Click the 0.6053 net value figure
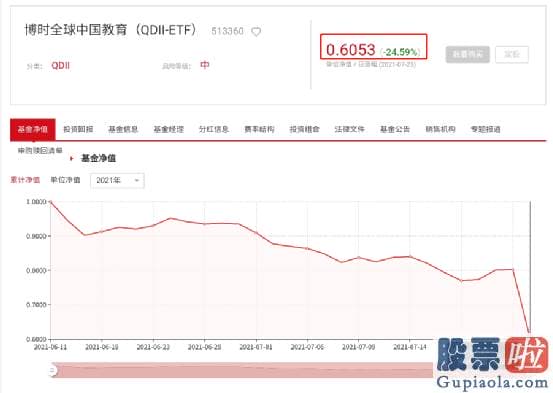 click(351, 50)
